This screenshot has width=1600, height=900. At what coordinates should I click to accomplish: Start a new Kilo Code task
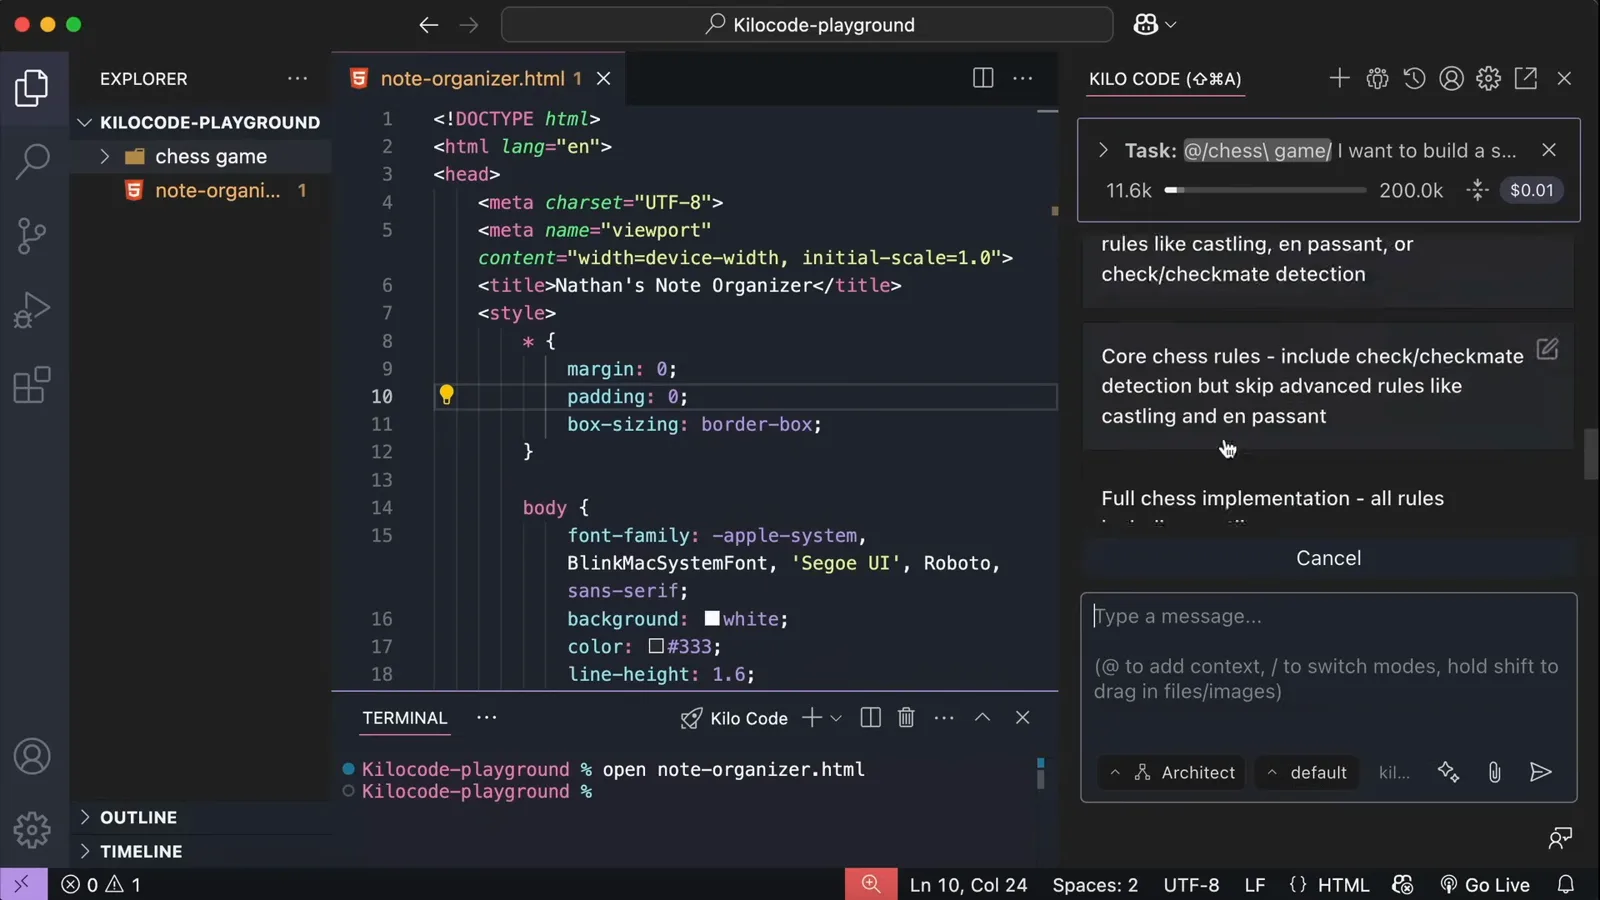point(1339,78)
